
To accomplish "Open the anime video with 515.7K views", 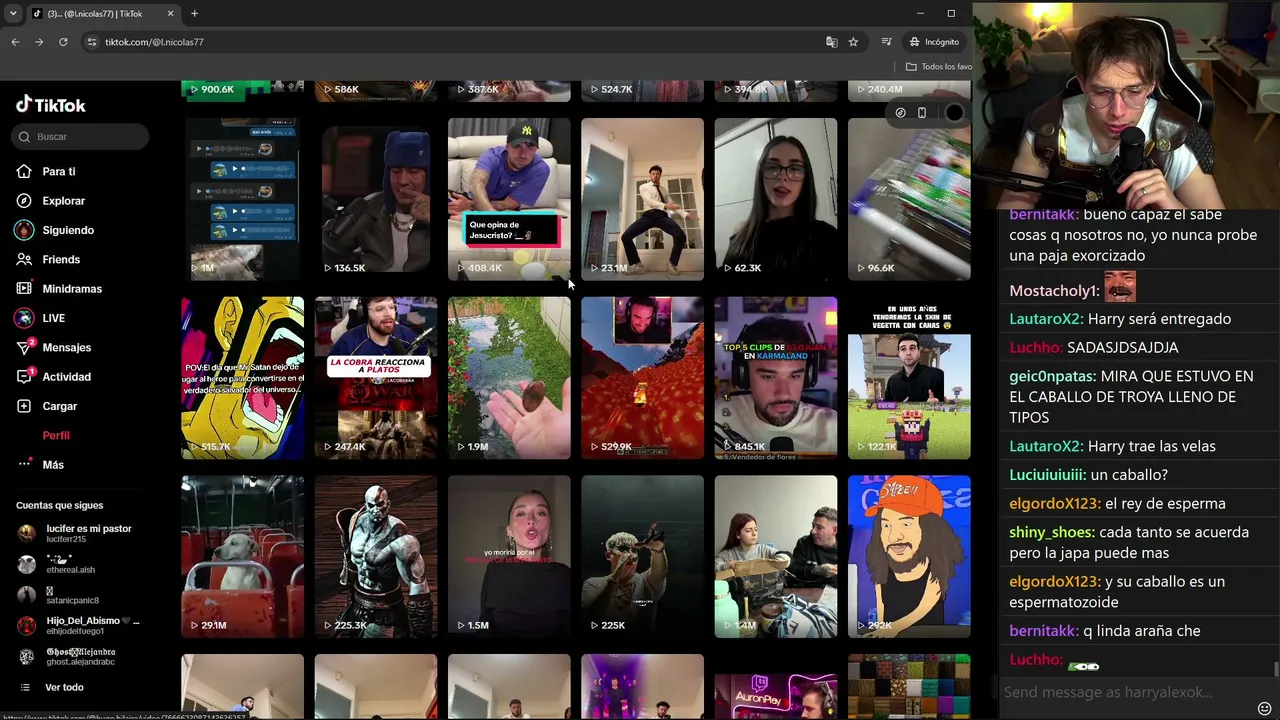I will coord(242,378).
